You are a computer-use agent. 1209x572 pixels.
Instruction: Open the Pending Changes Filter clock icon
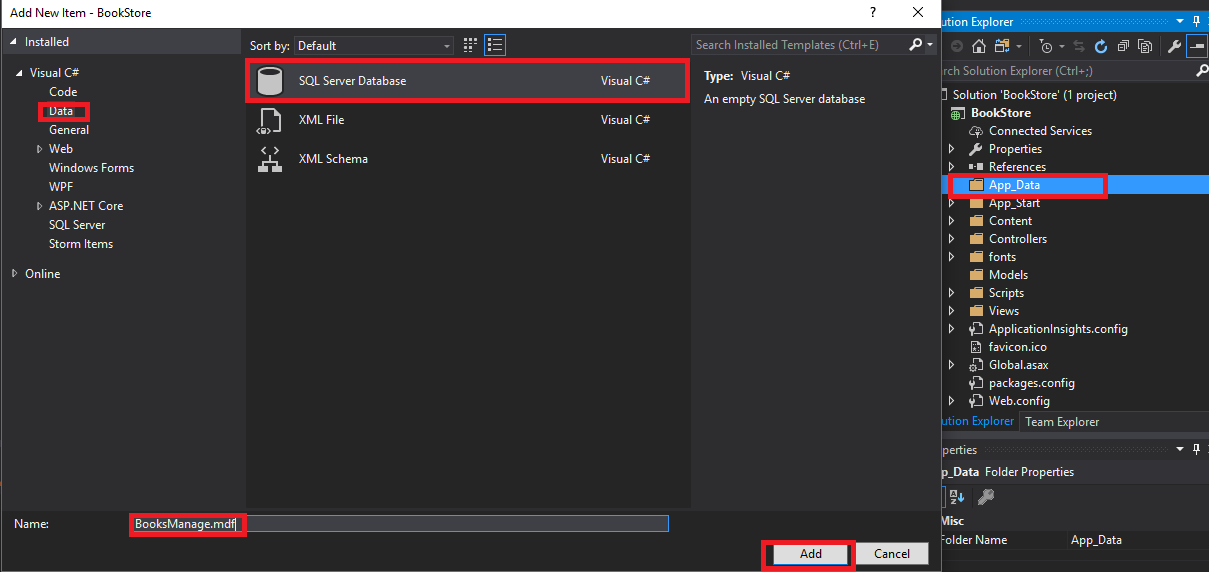click(1046, 46)
